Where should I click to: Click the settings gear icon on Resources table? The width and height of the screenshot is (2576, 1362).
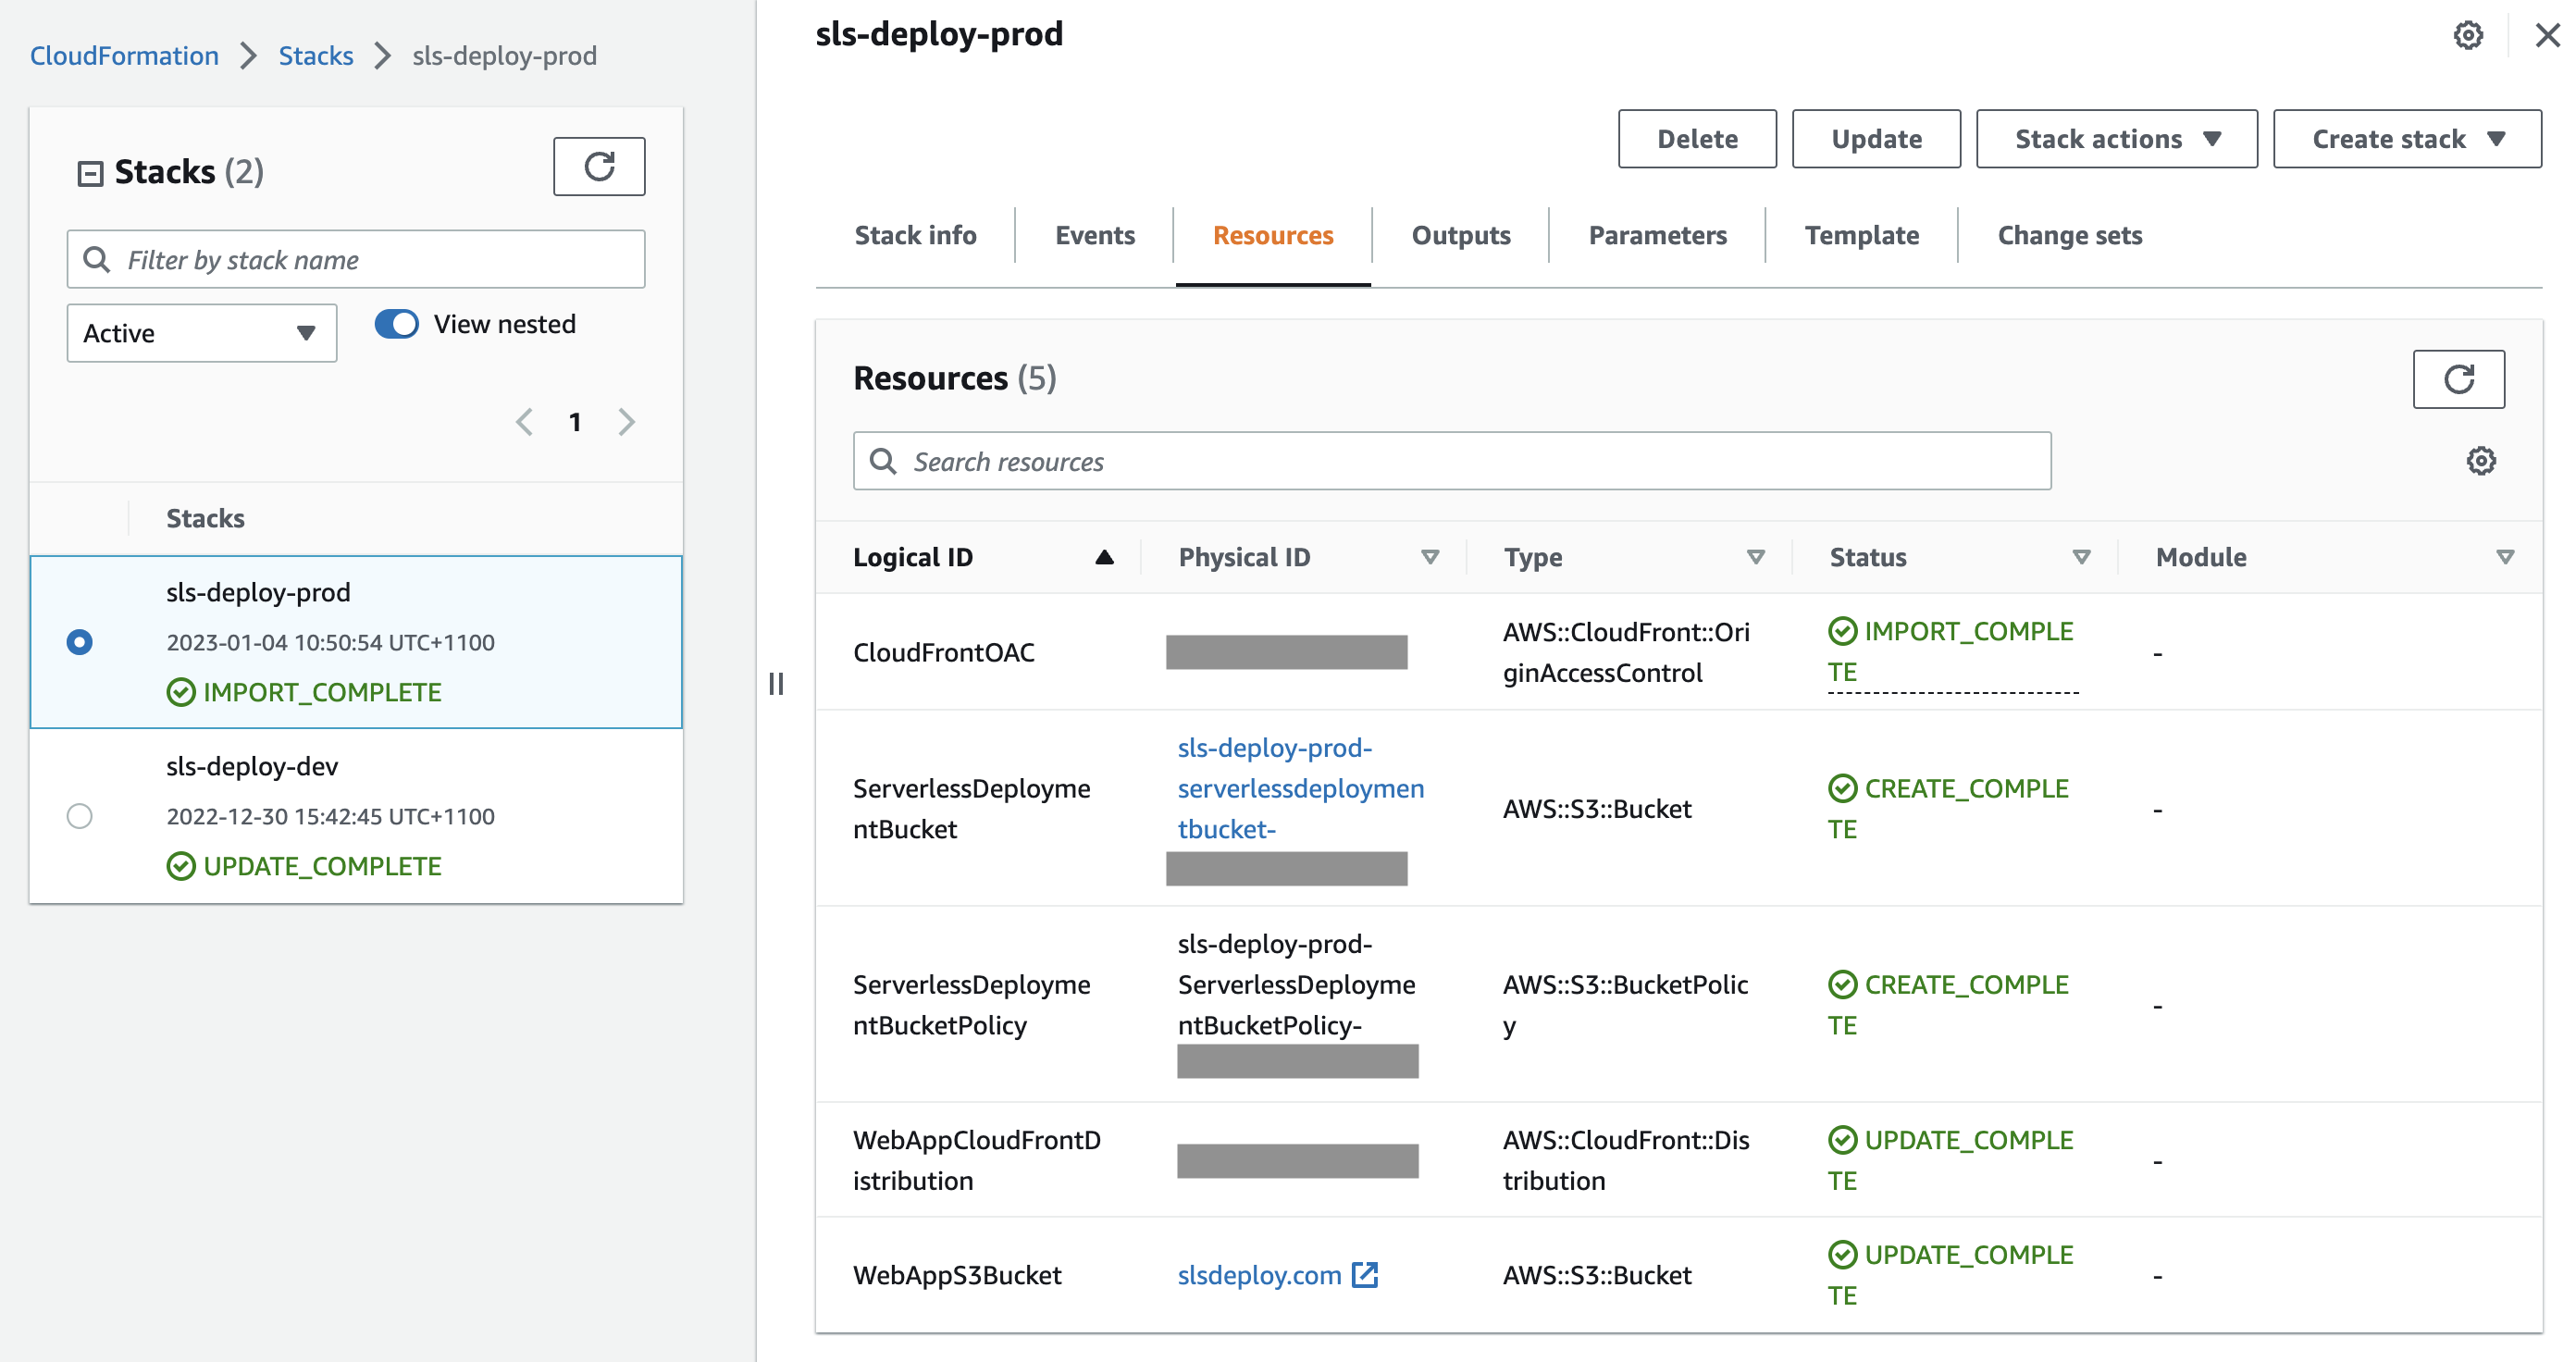click(x=2479, y=460)
